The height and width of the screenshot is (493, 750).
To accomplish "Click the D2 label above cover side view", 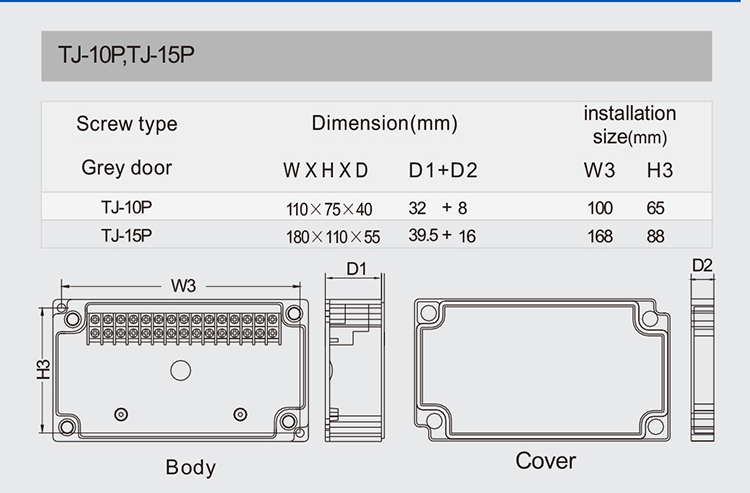I will coord(701,266).
